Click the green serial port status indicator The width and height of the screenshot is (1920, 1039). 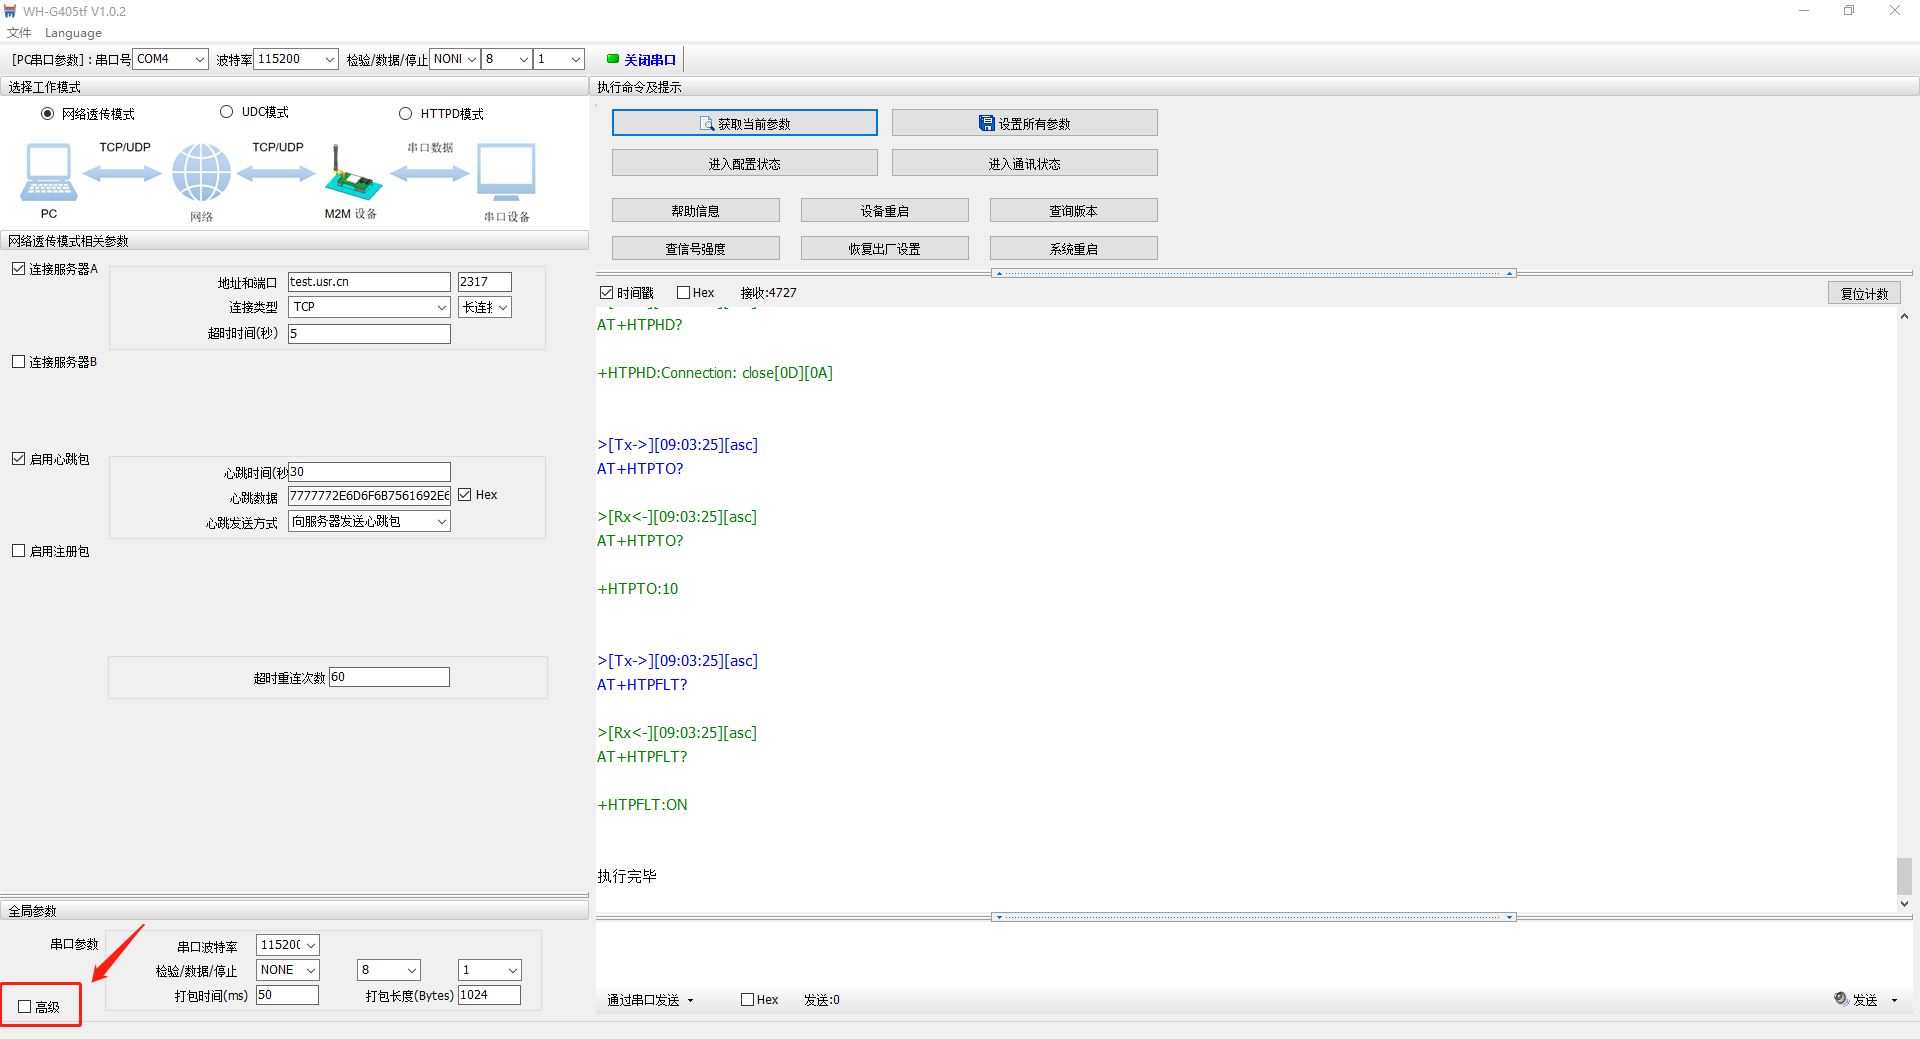[613, 59]
